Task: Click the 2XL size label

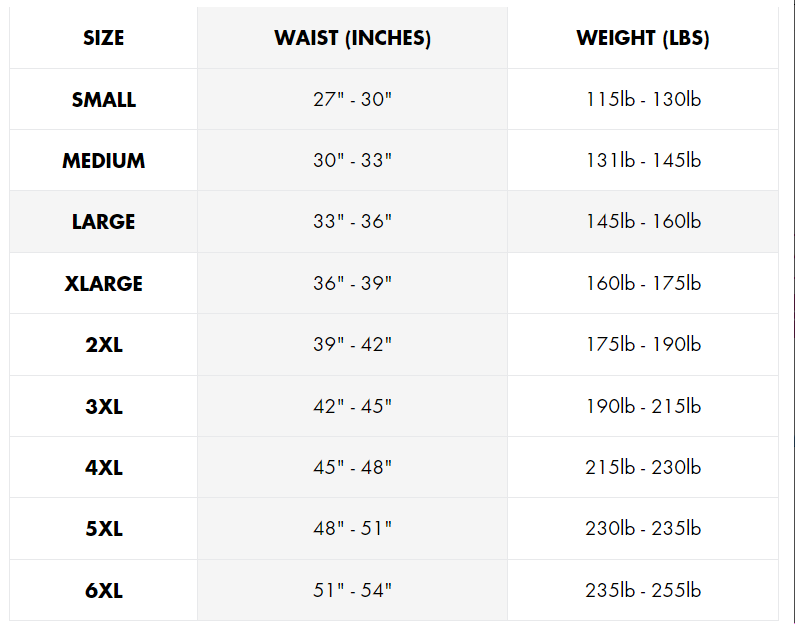Action: pos(104,345)
